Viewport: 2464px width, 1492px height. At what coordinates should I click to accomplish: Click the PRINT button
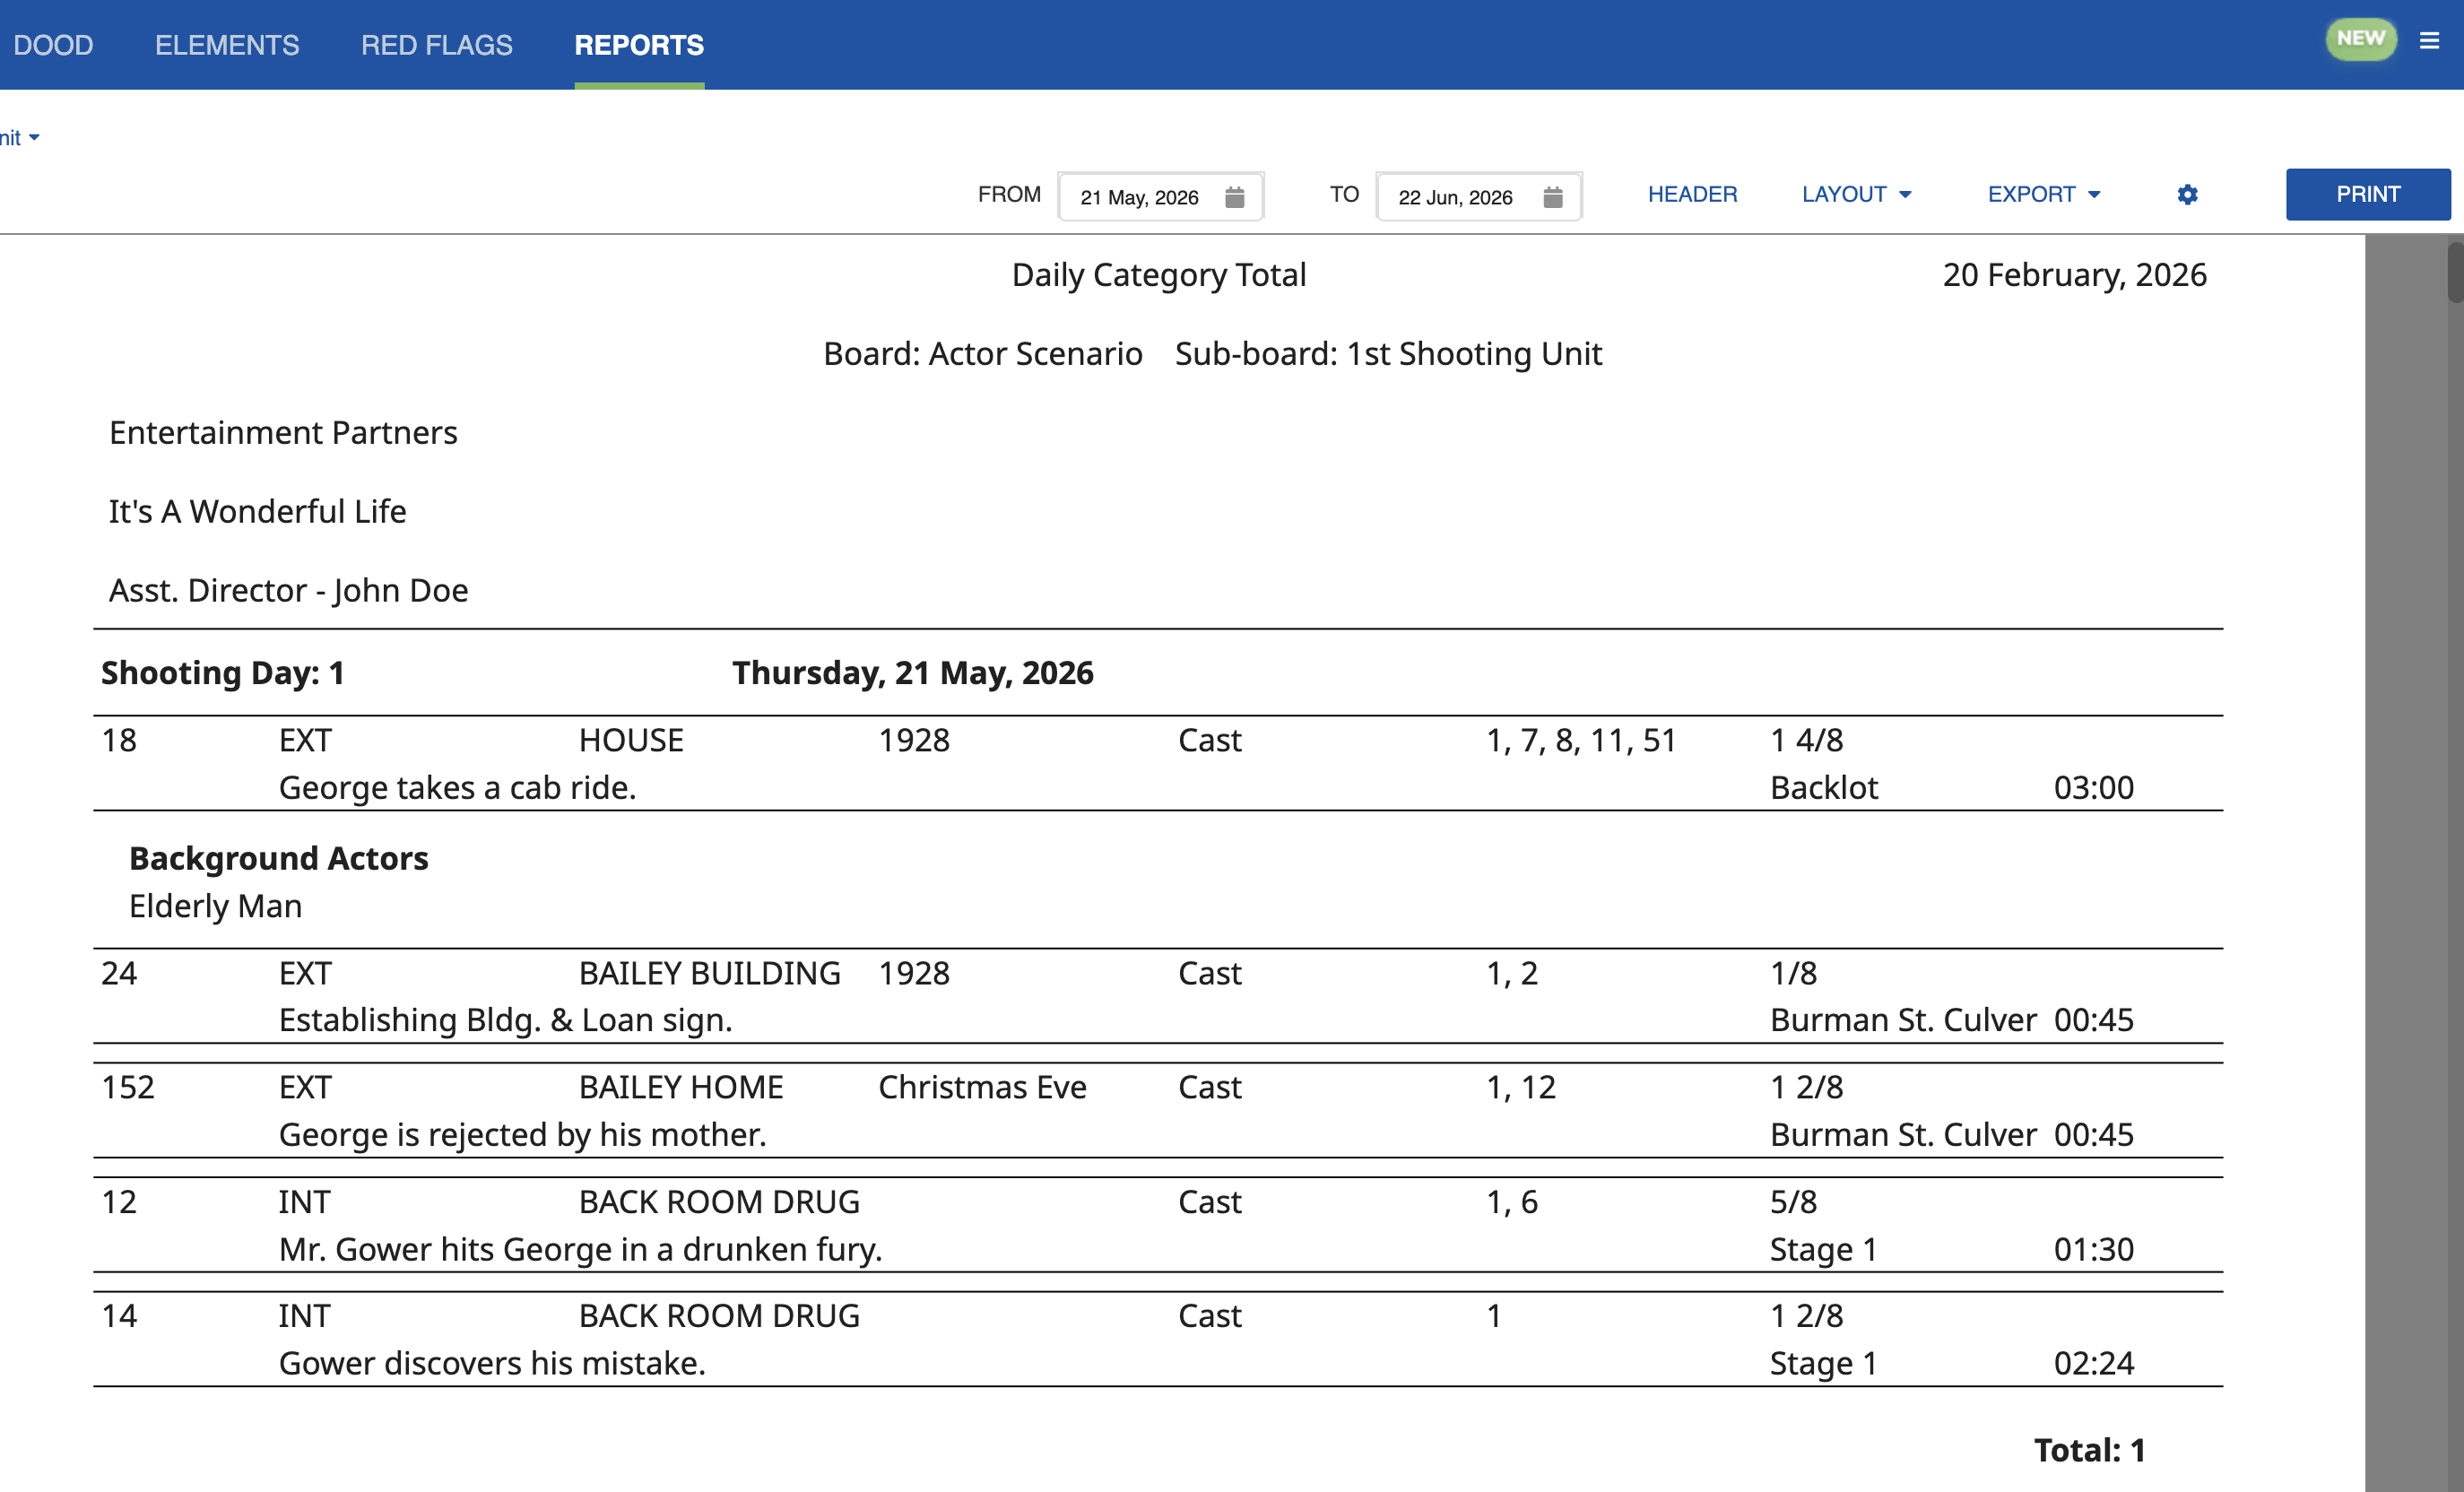click(2368, 194)
